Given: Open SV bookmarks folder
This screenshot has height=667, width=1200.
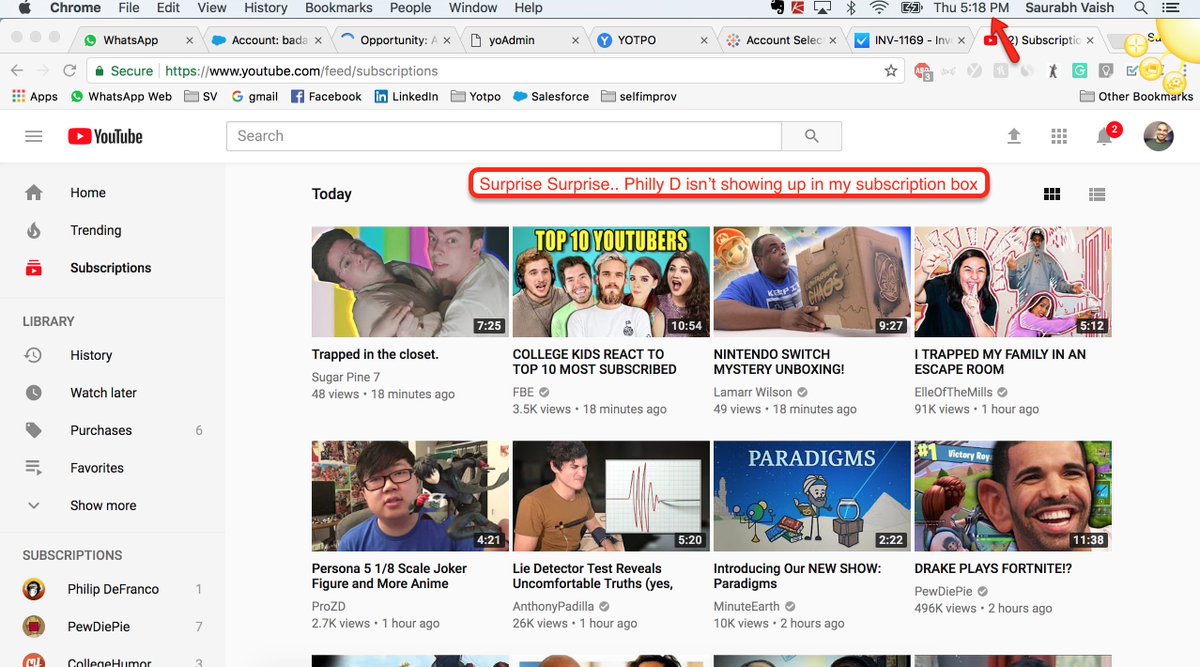Looking at the screenshot, I should 199,97.
